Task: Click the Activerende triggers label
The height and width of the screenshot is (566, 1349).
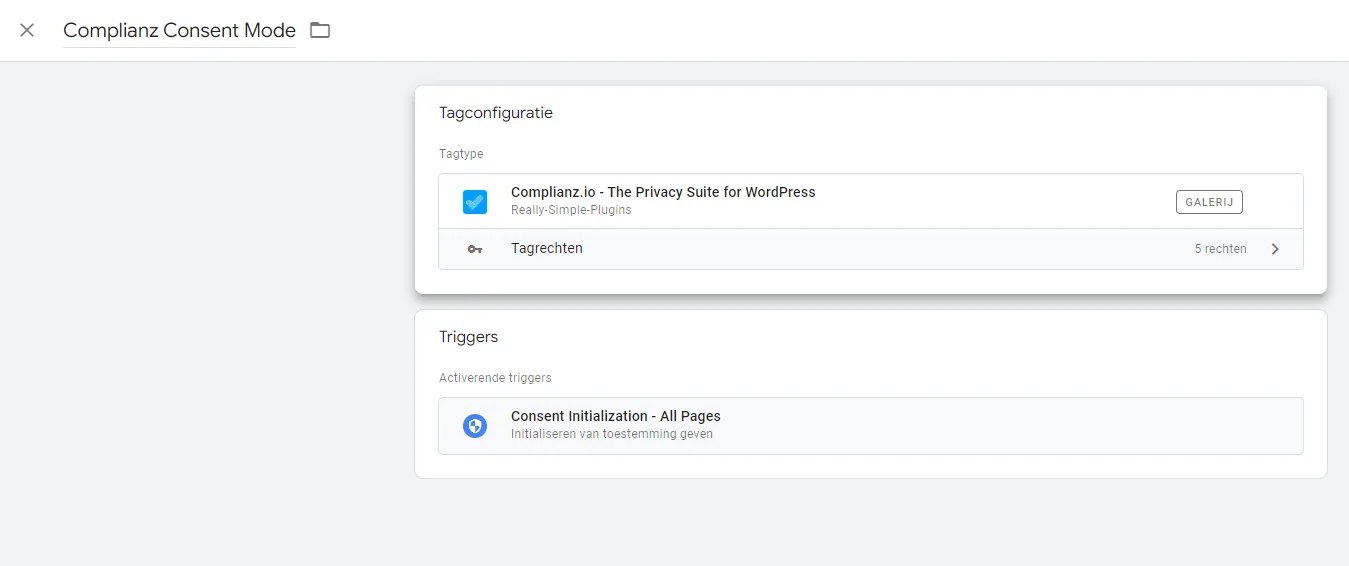Action: (x=495, y=378)
